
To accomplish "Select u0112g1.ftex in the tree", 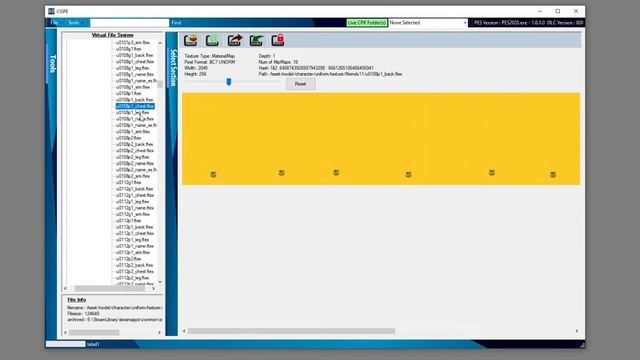I will click(x=129, y=182).
